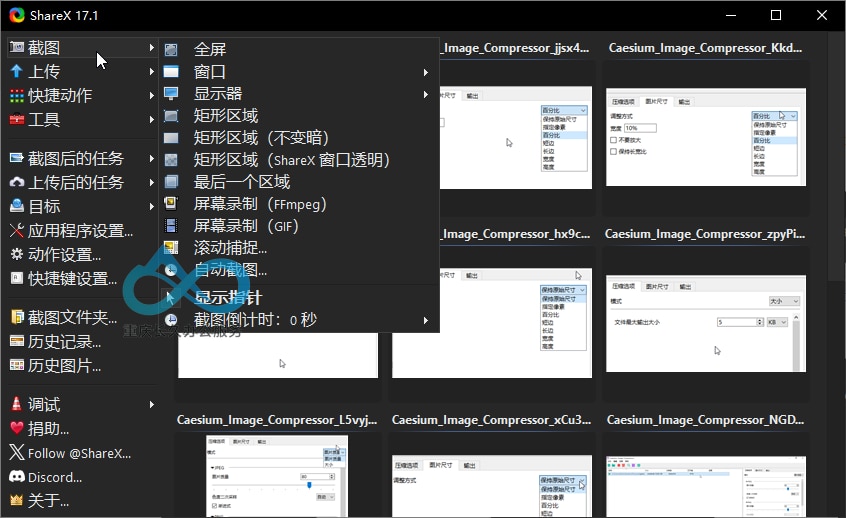Click the 截图后的任务 icon

click(17, 158)
